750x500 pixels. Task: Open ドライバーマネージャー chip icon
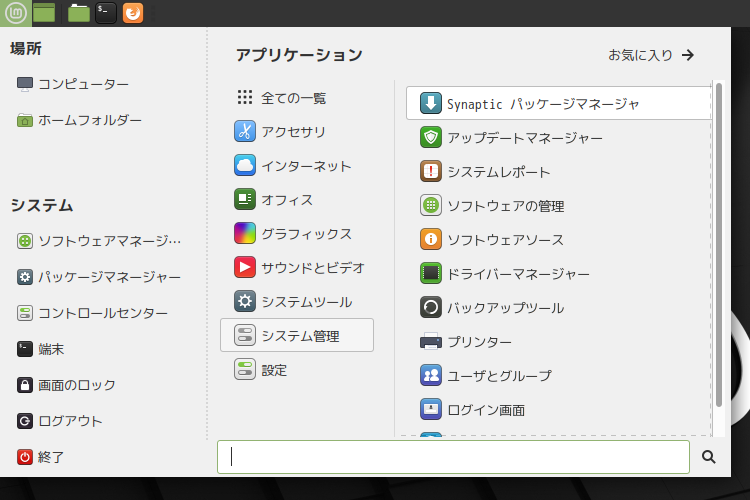[x=430, y=273]
